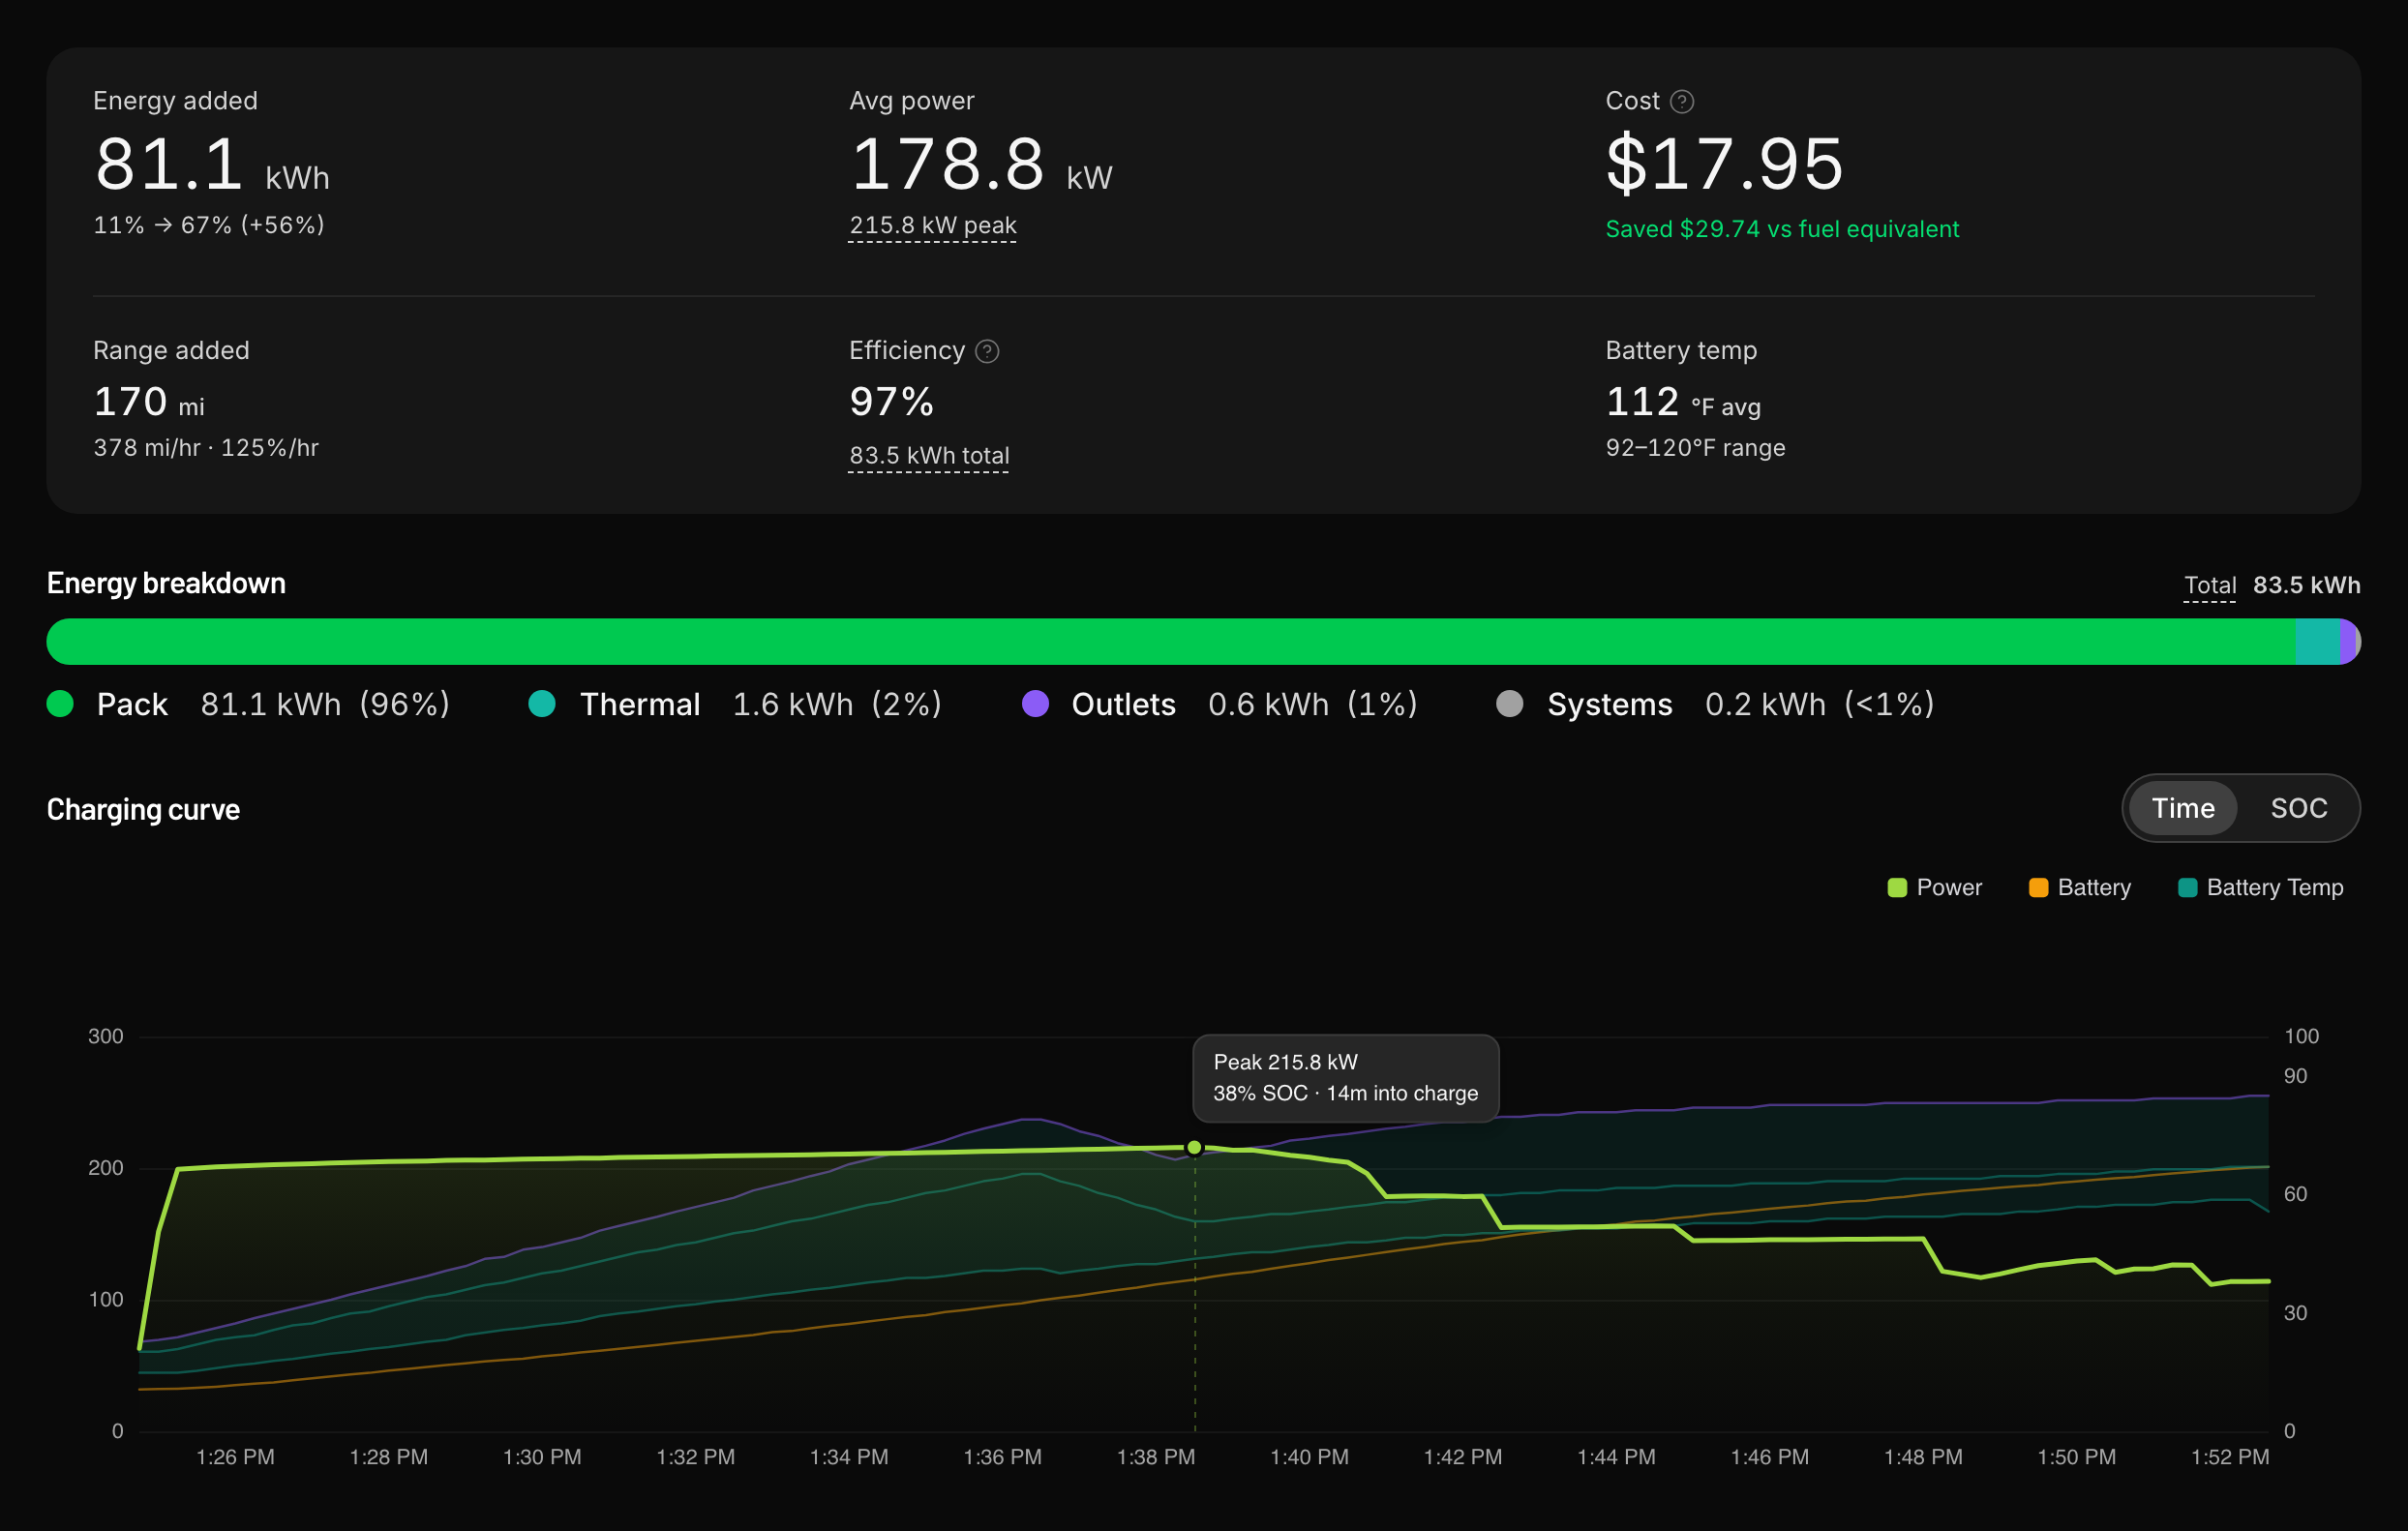Click the 83.5 kWh total underlined text
2408x1531 pixels.
(x=929, y=456)
